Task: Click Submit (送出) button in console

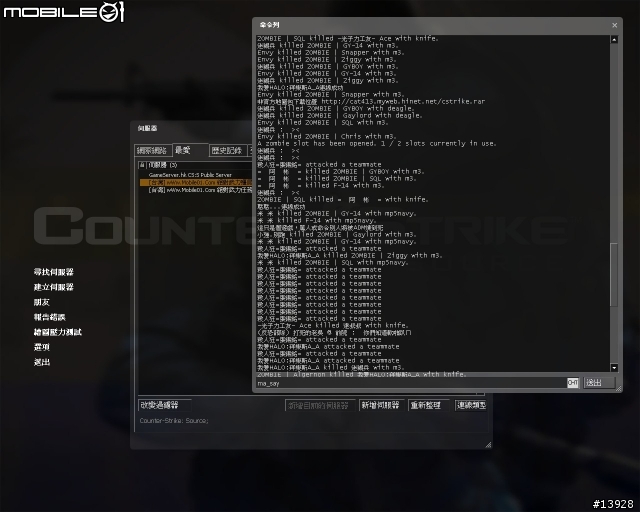Action: point(599,383)
